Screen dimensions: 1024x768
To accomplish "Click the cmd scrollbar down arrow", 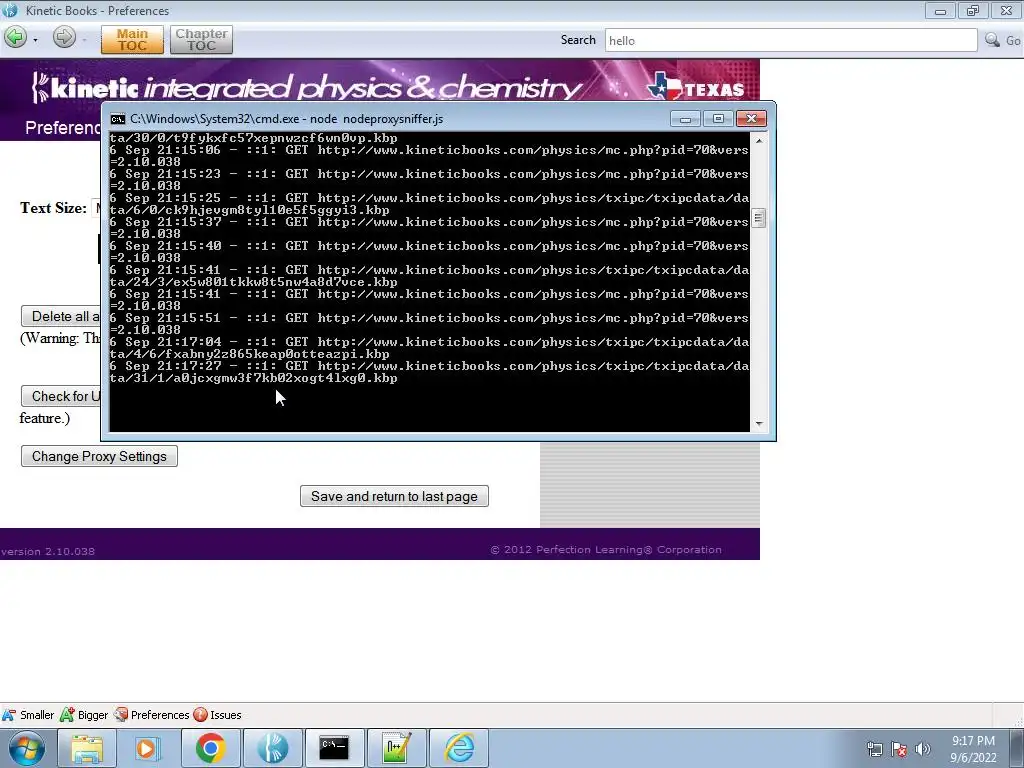I will pos(759,424).
